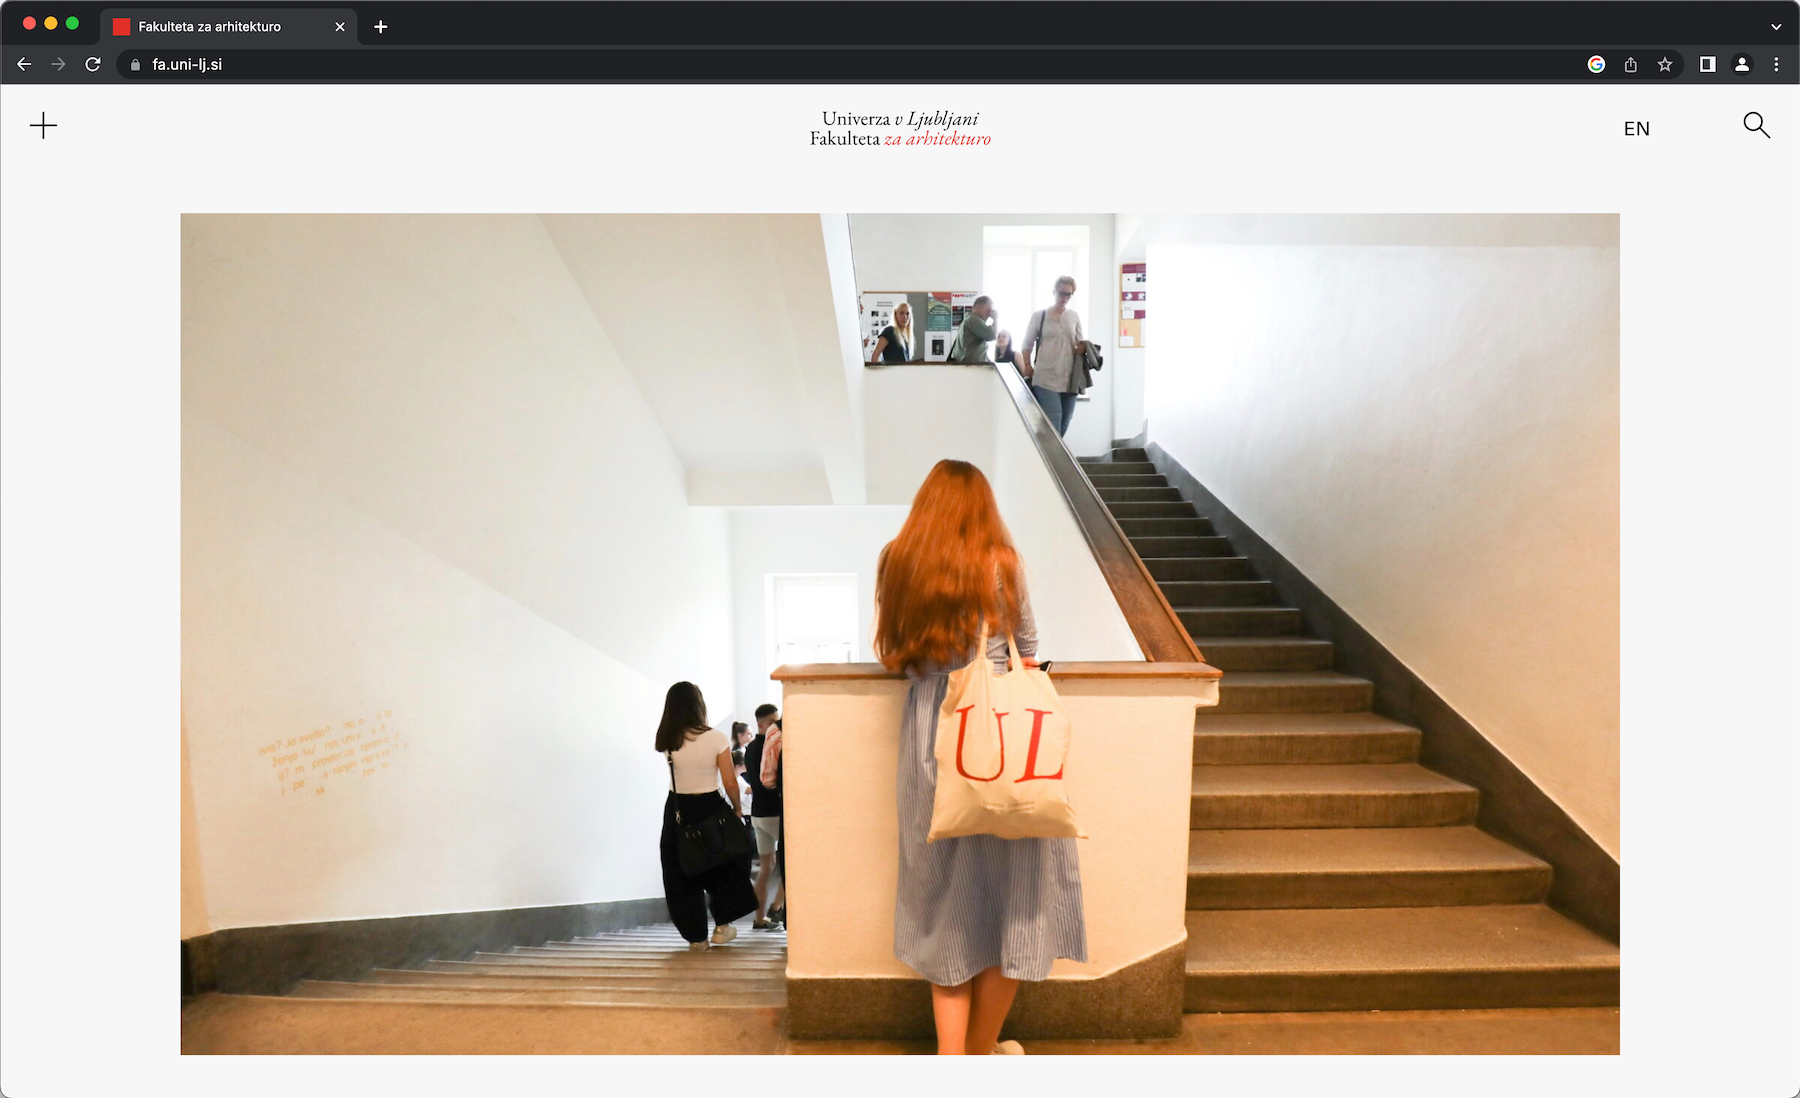Click the browser forward arrow

tap(58, 64)
